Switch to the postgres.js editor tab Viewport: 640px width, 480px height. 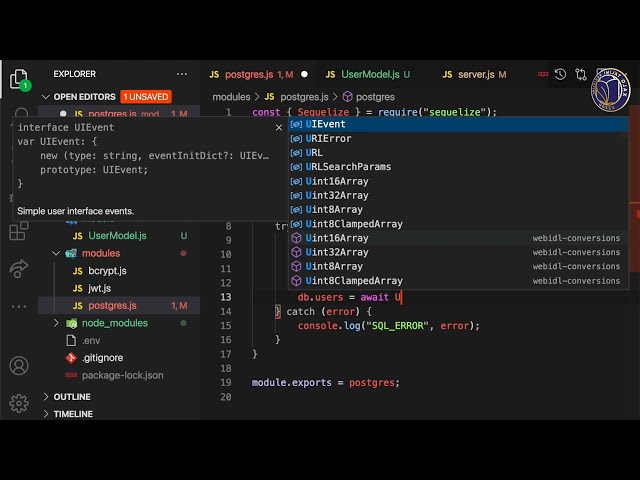coord(259,74)
